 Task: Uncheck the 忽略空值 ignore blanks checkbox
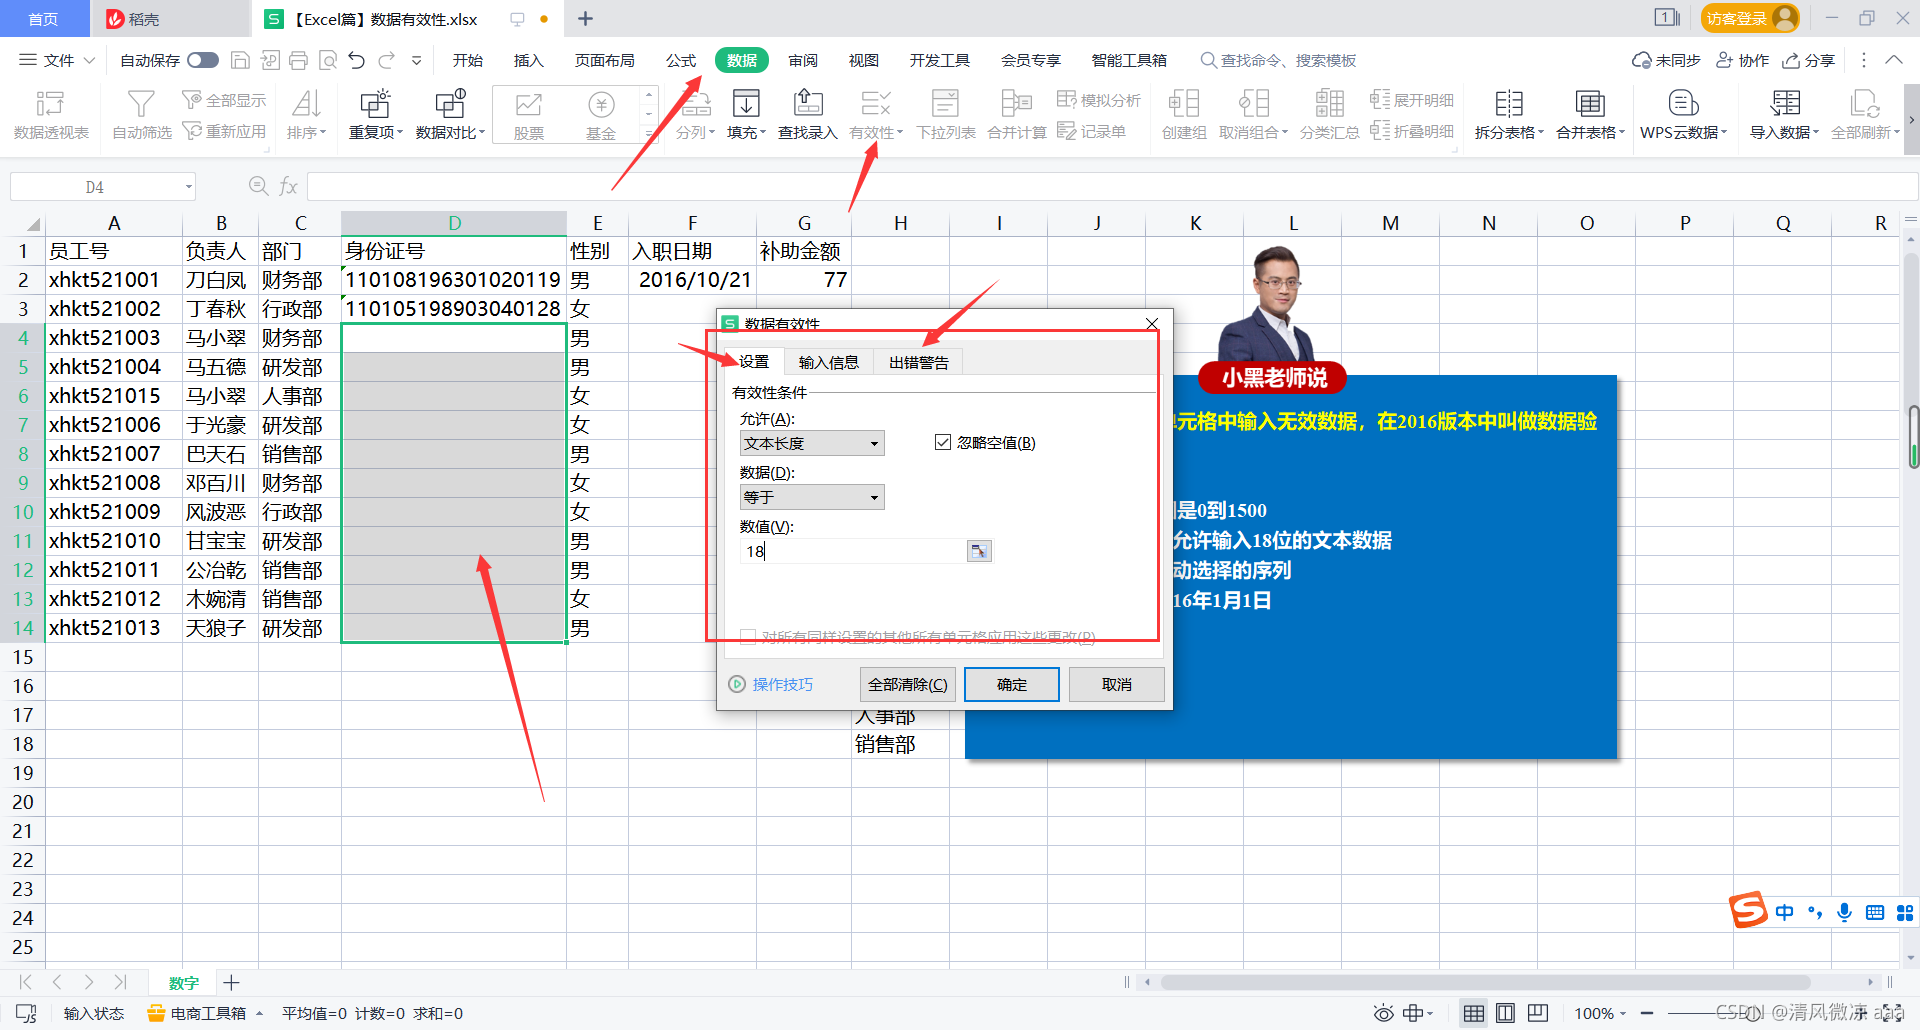click(x=943, y=441)
